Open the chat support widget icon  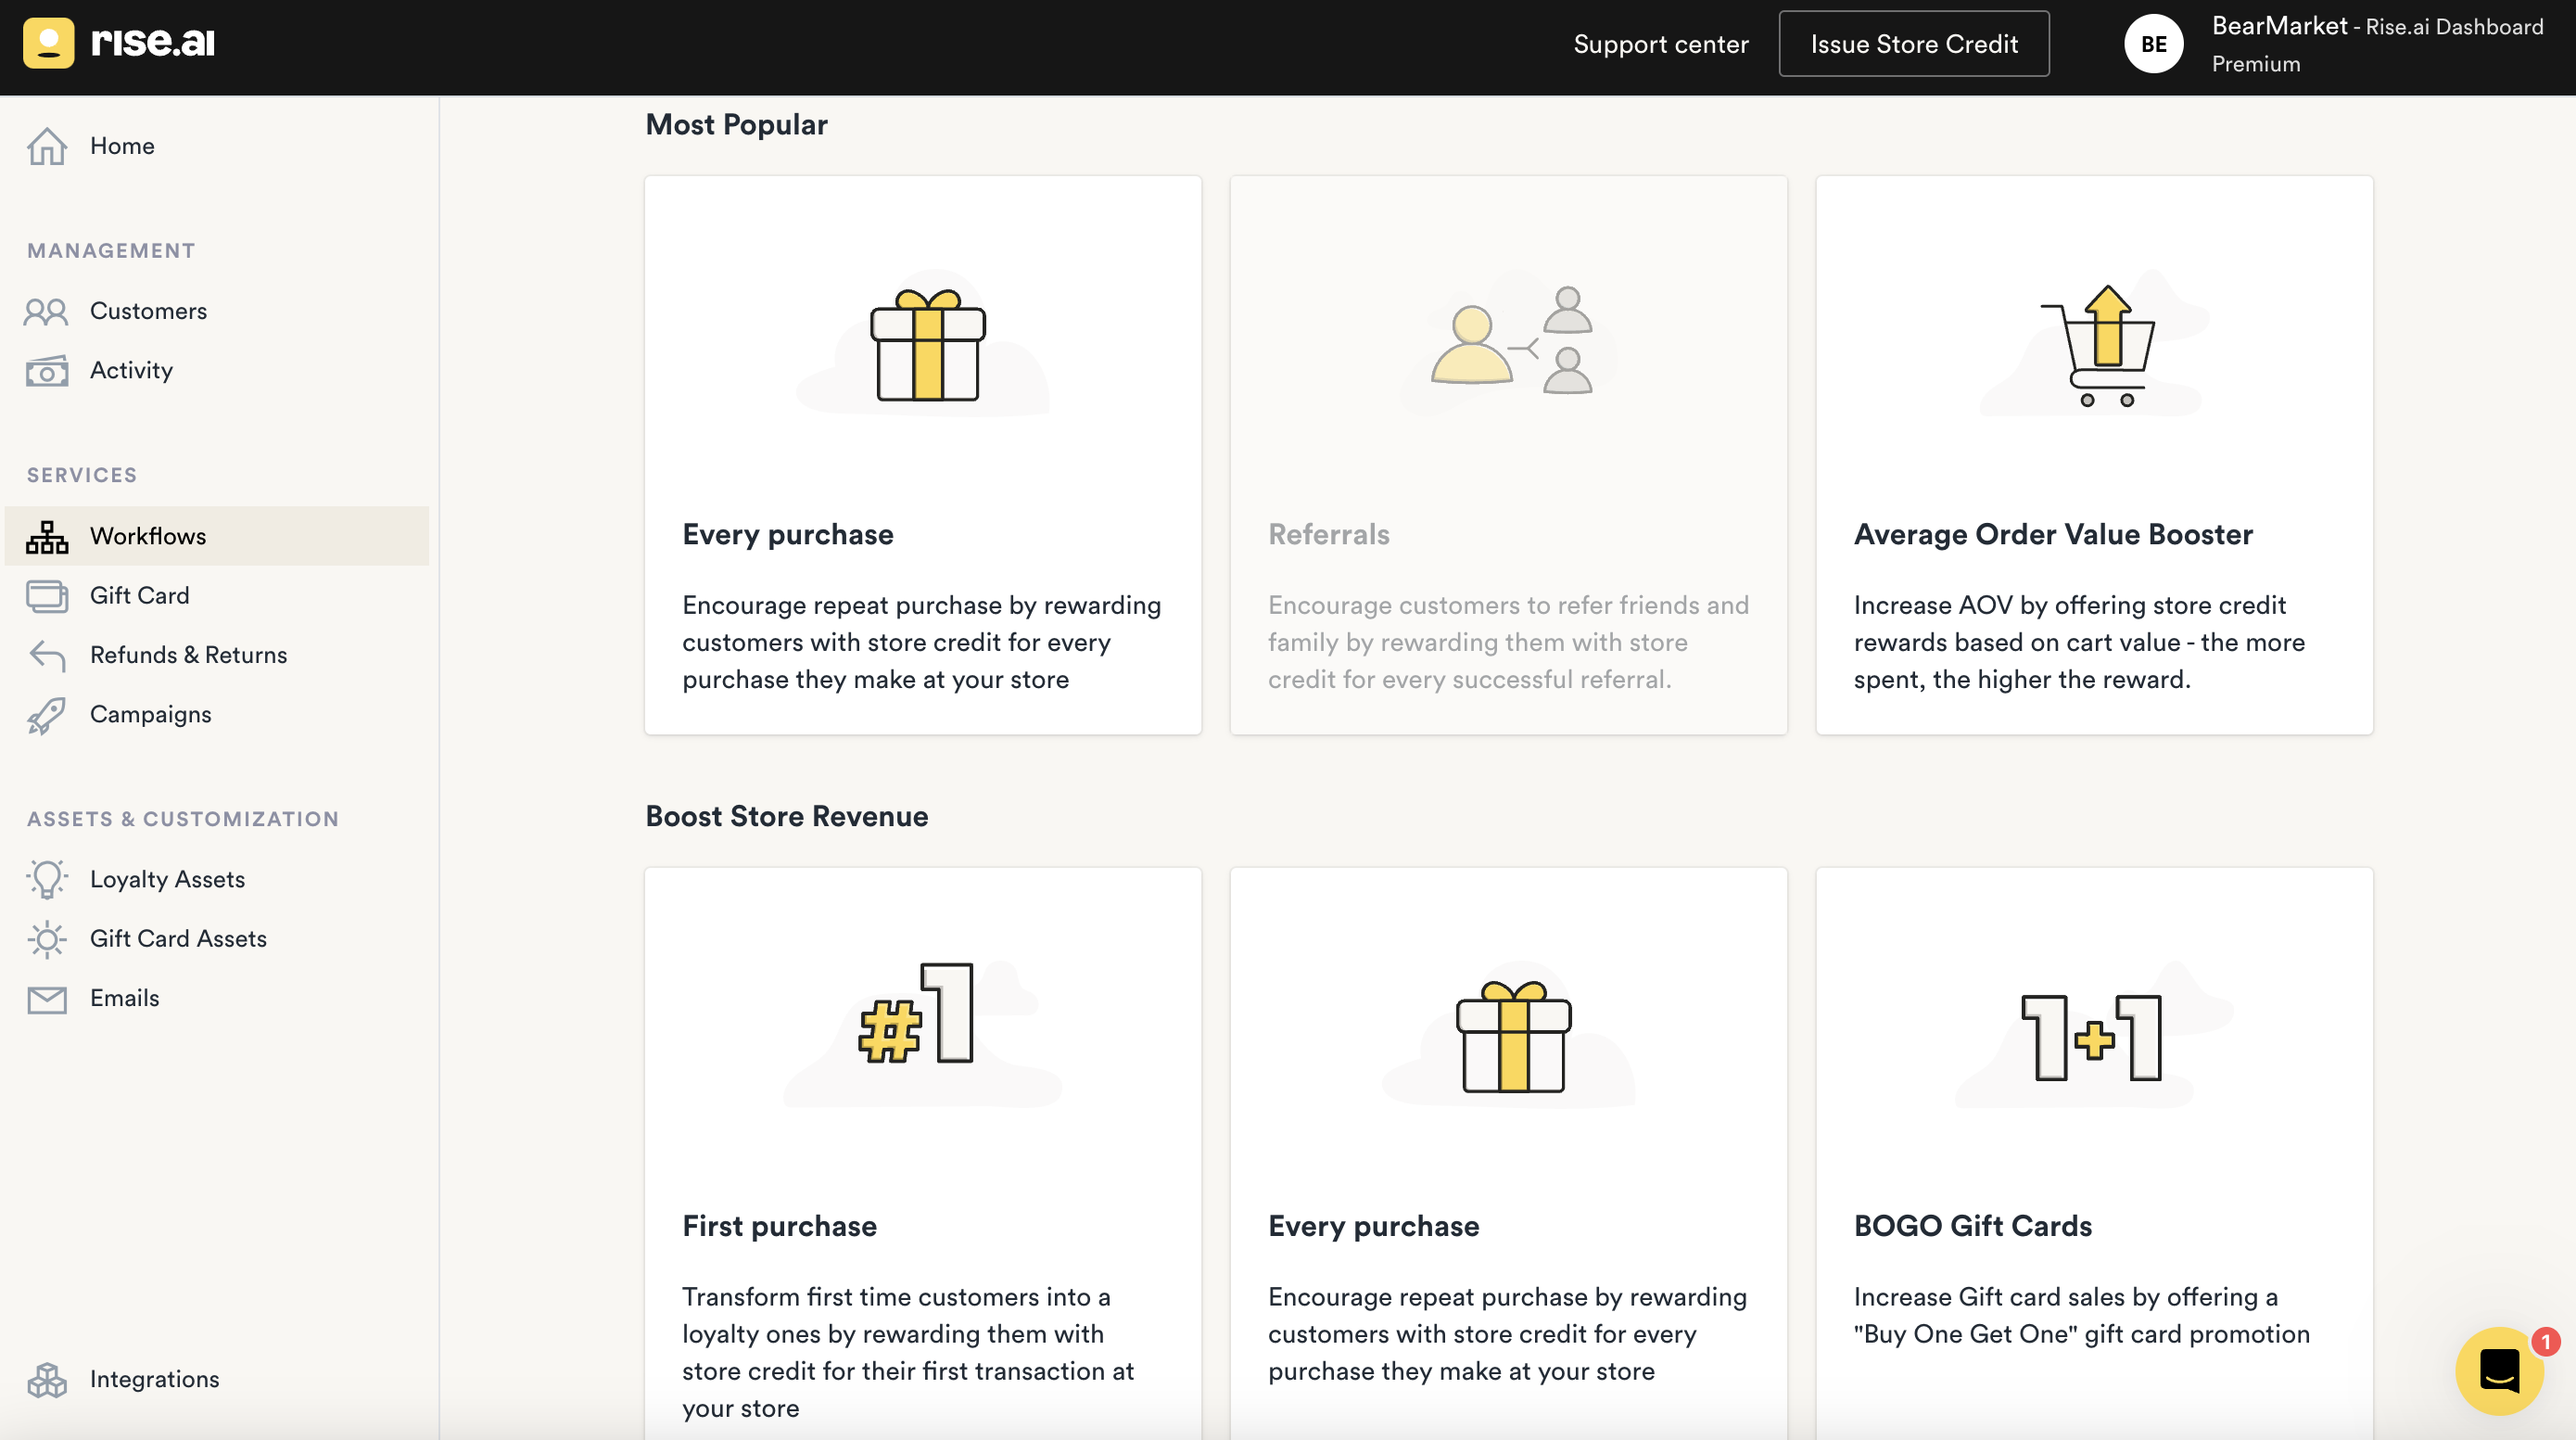2498,1370
